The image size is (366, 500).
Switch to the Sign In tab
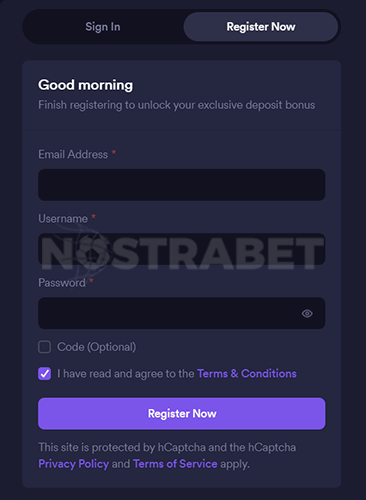pyautogui.click(x=103, y=27)
